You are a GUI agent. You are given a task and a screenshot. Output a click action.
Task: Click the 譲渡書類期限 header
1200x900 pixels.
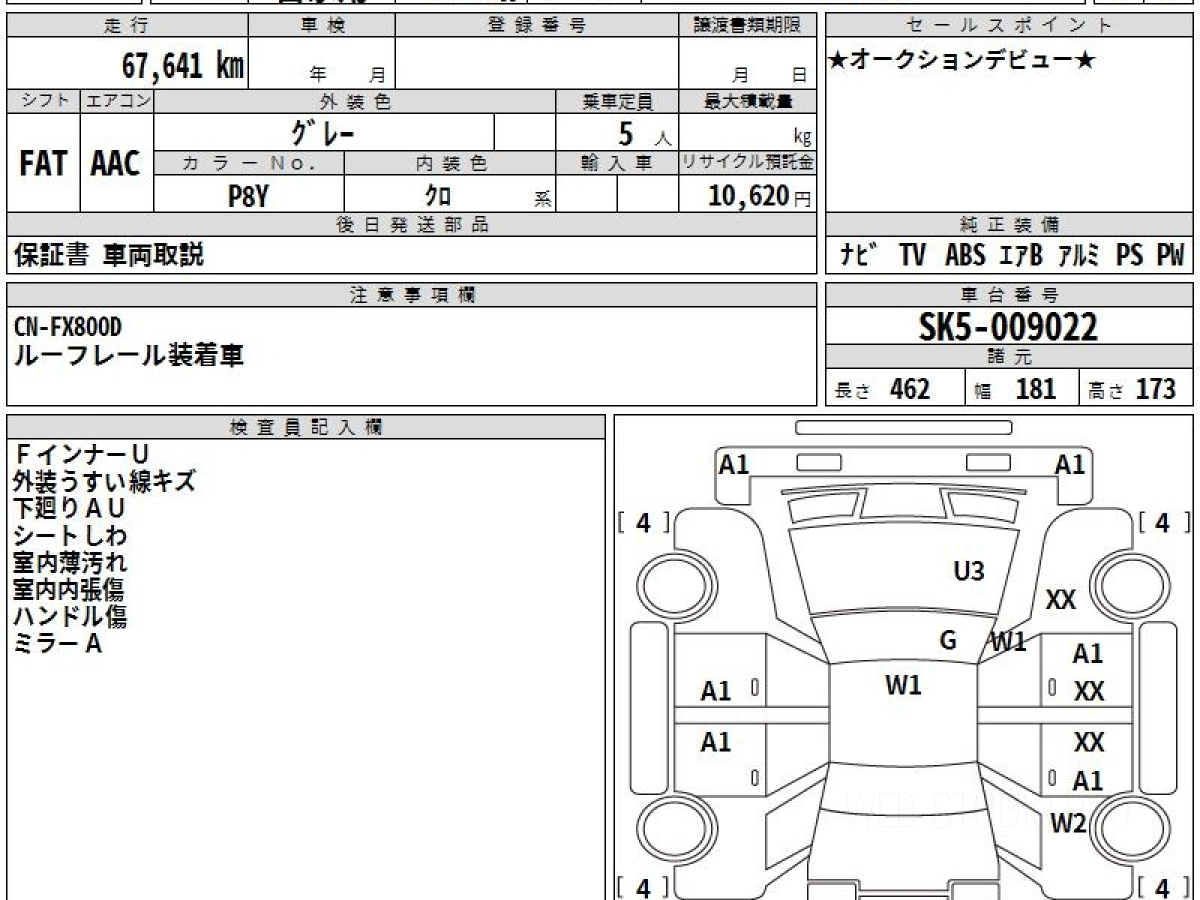747,26
